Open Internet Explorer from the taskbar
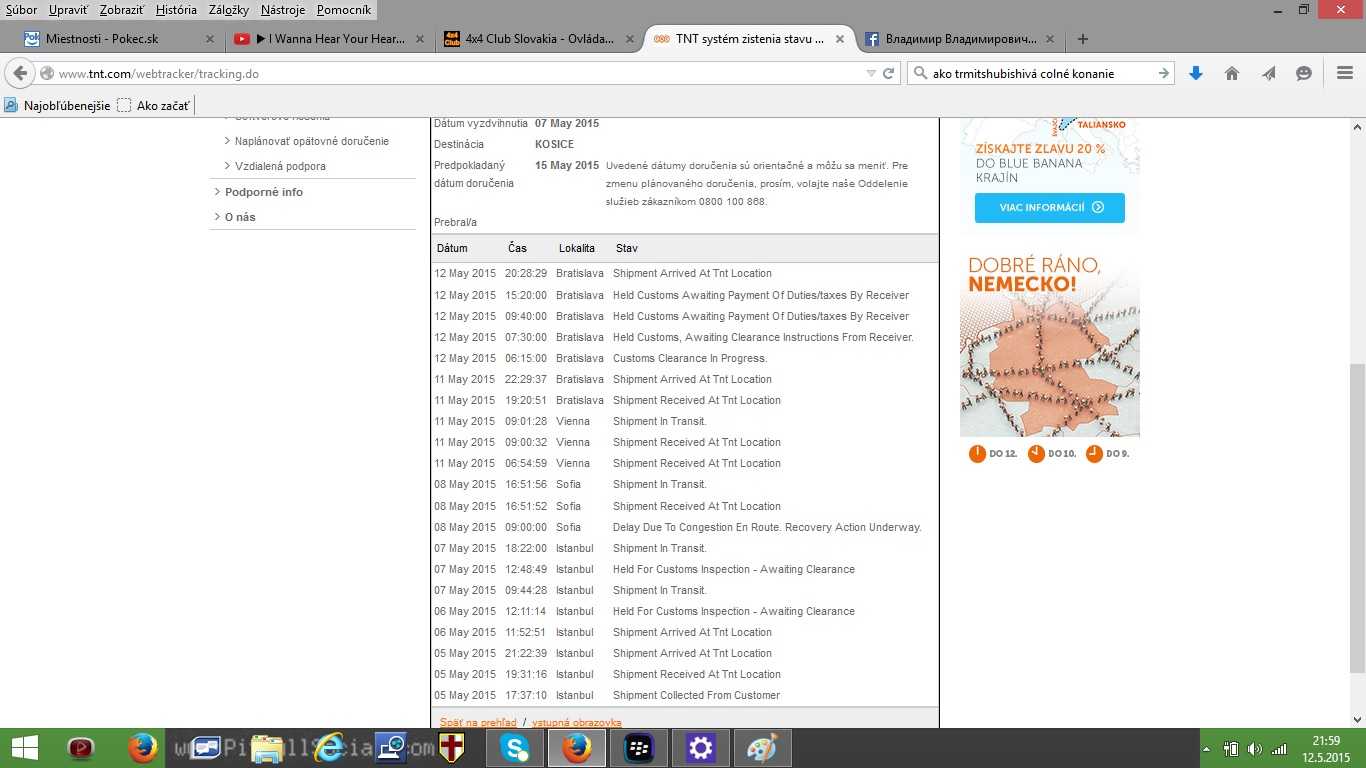Viewport: 1366px width, 768px height. pyautogui.click(x=328, y=748)
